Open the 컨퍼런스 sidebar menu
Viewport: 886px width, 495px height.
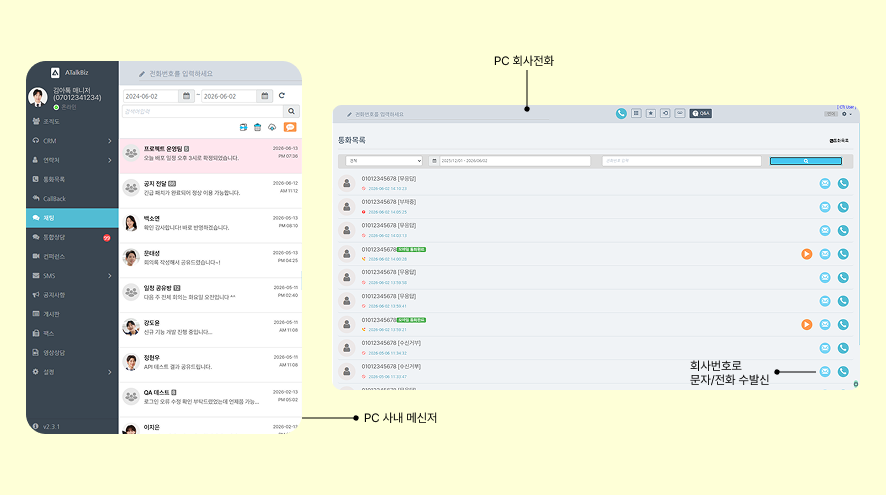pos(72,257)
